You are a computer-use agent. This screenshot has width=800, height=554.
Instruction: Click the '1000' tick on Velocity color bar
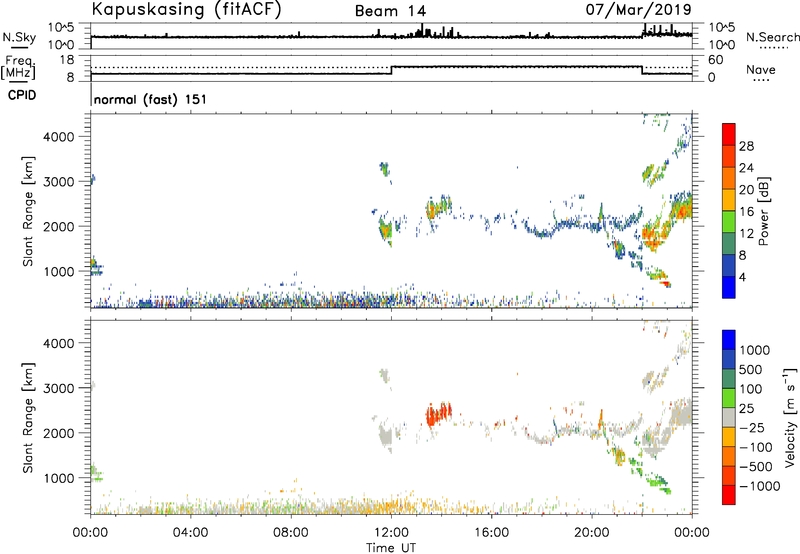pos(755,350)
